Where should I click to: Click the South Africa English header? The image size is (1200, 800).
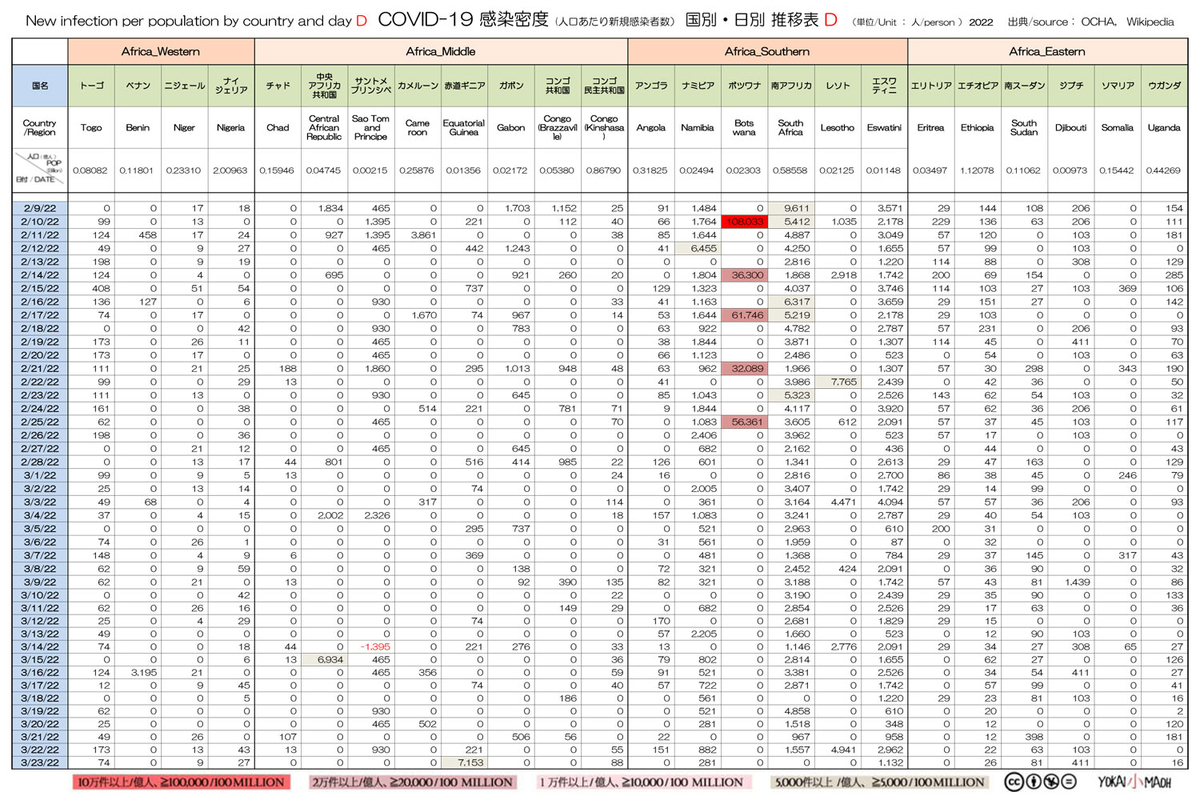click(x=790, y=128)
